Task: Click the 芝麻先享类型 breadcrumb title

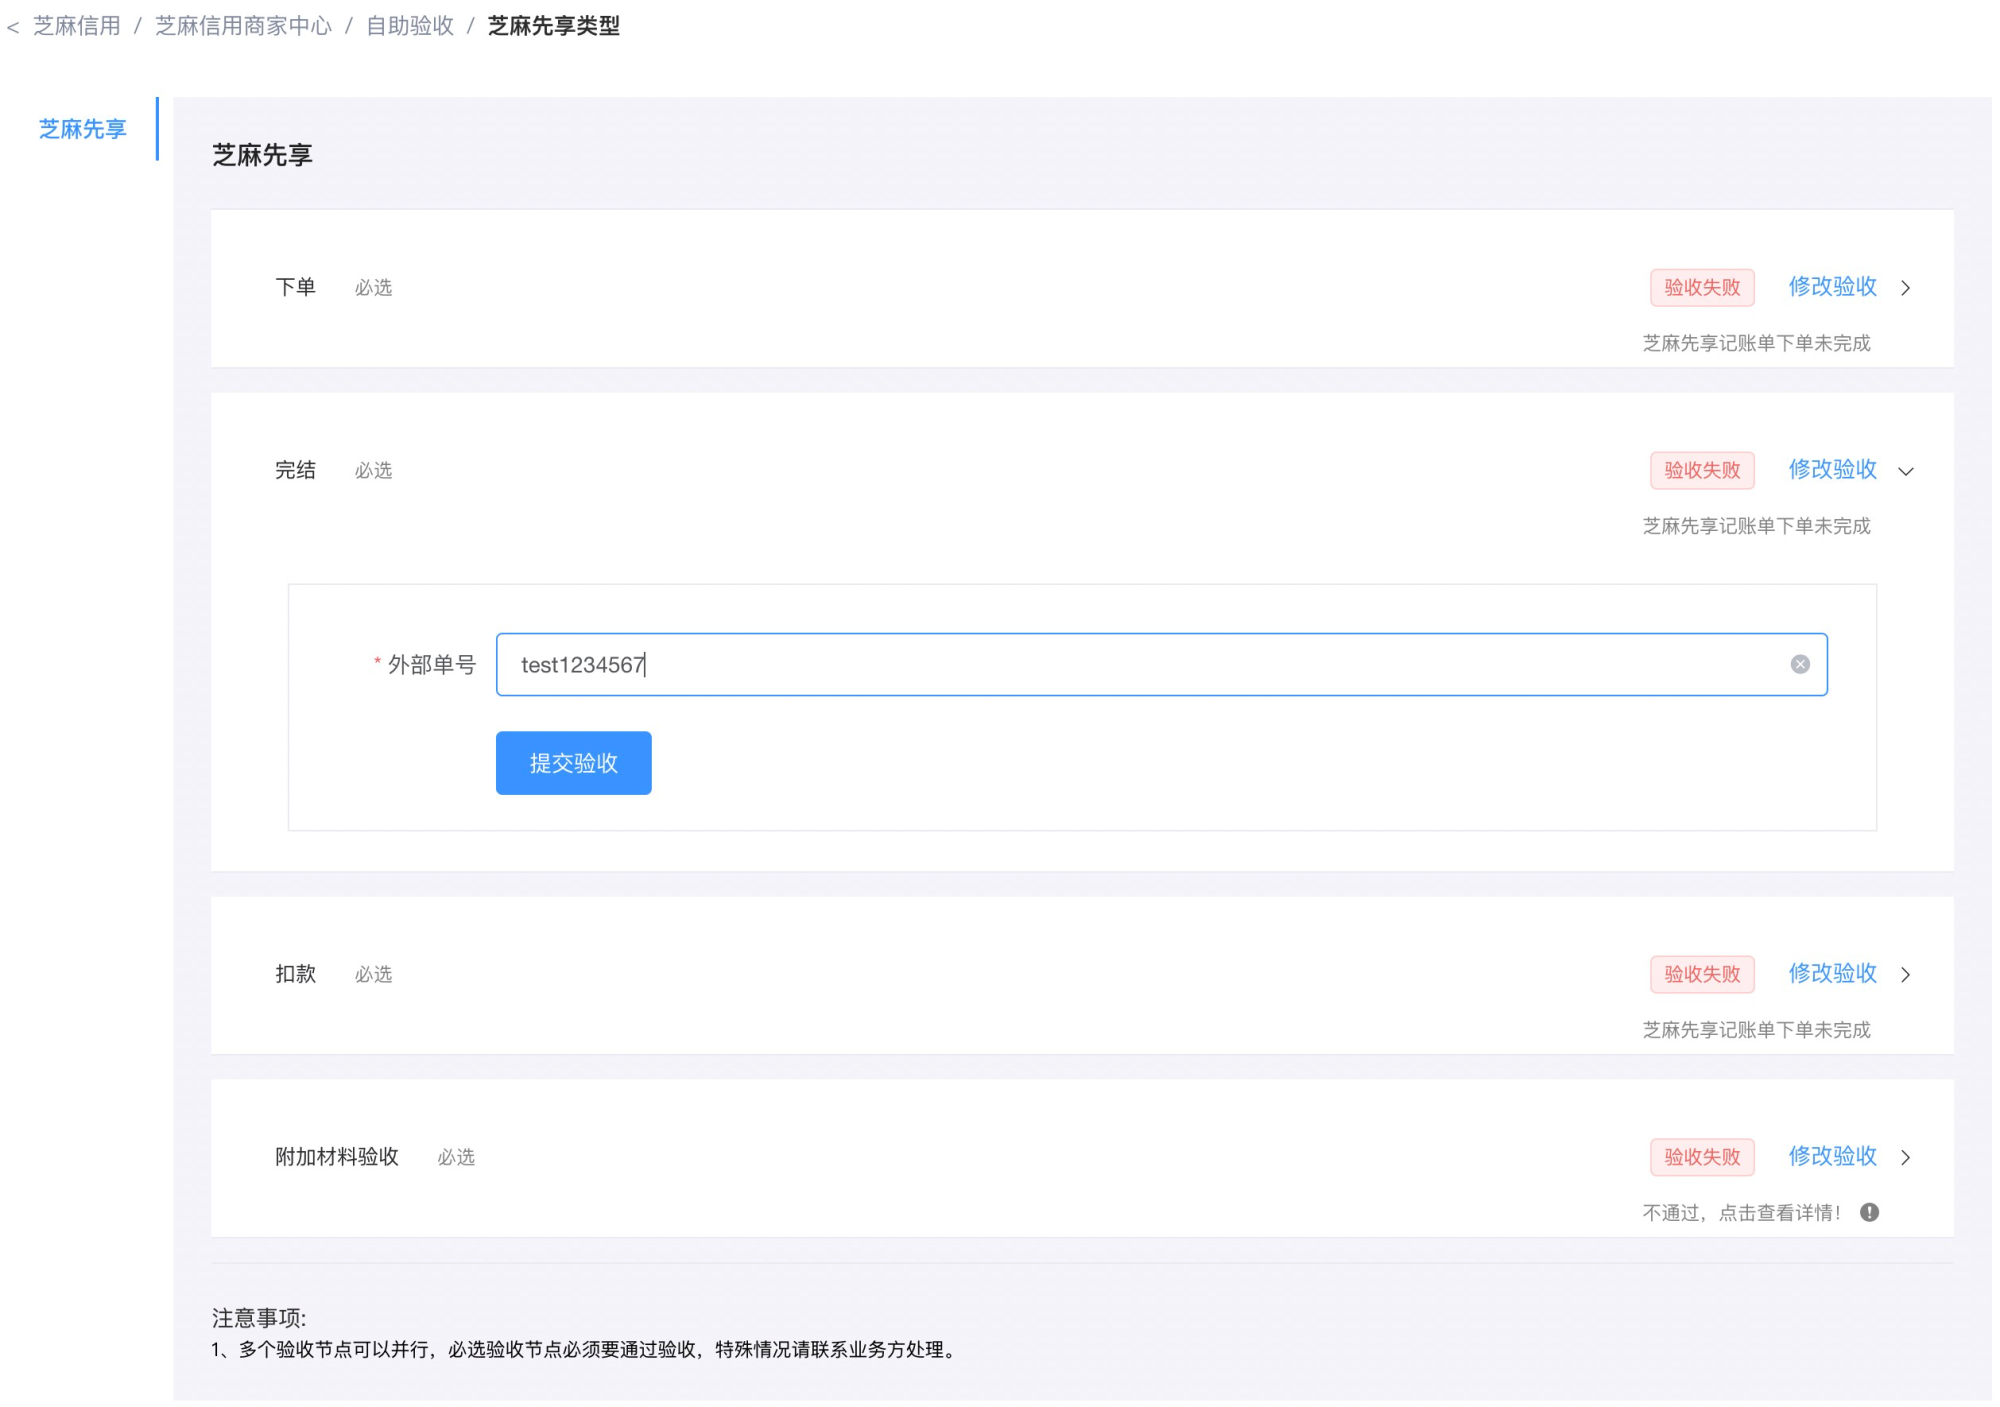Action: [554, 26]
